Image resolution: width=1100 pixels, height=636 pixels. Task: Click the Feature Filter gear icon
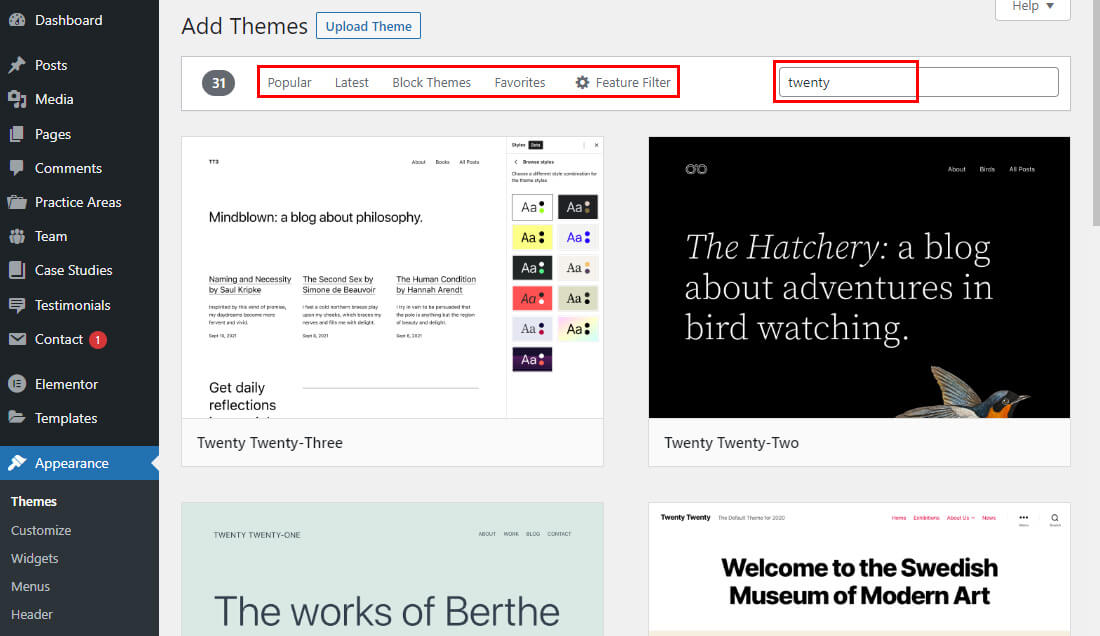582,82
